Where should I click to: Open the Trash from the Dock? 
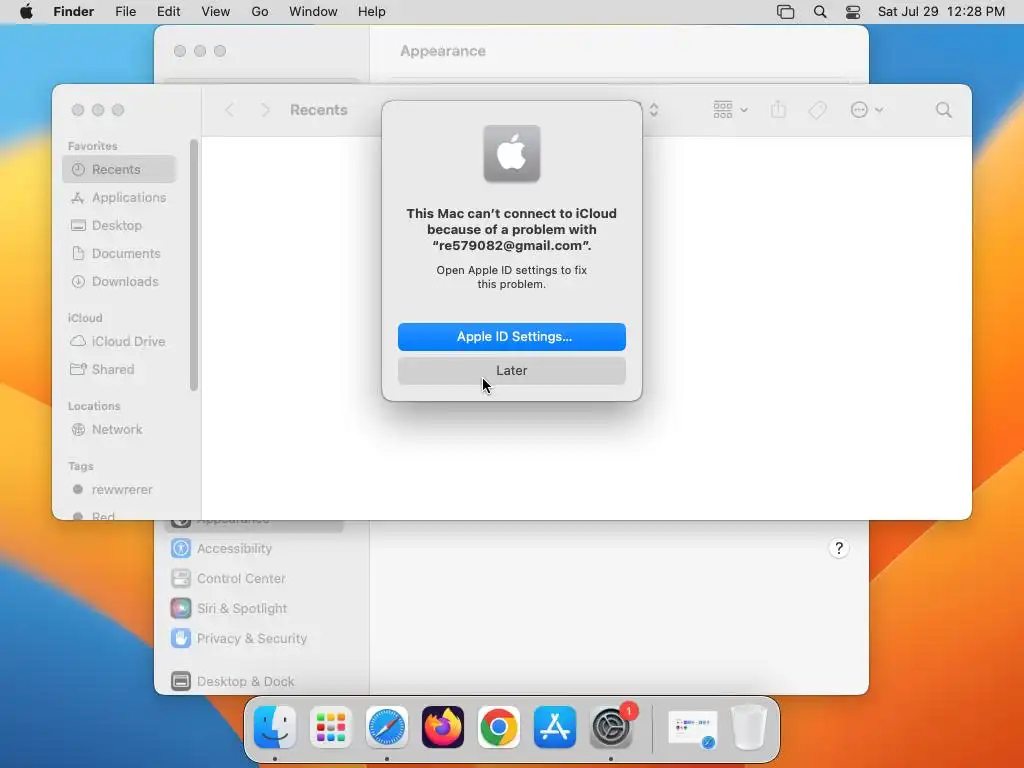750,727
